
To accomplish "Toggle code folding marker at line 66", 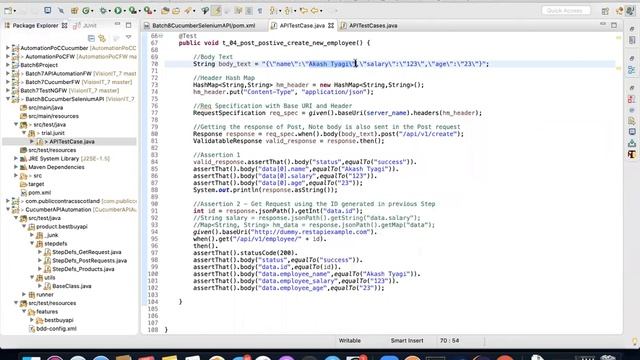I will tap(161, 36).
